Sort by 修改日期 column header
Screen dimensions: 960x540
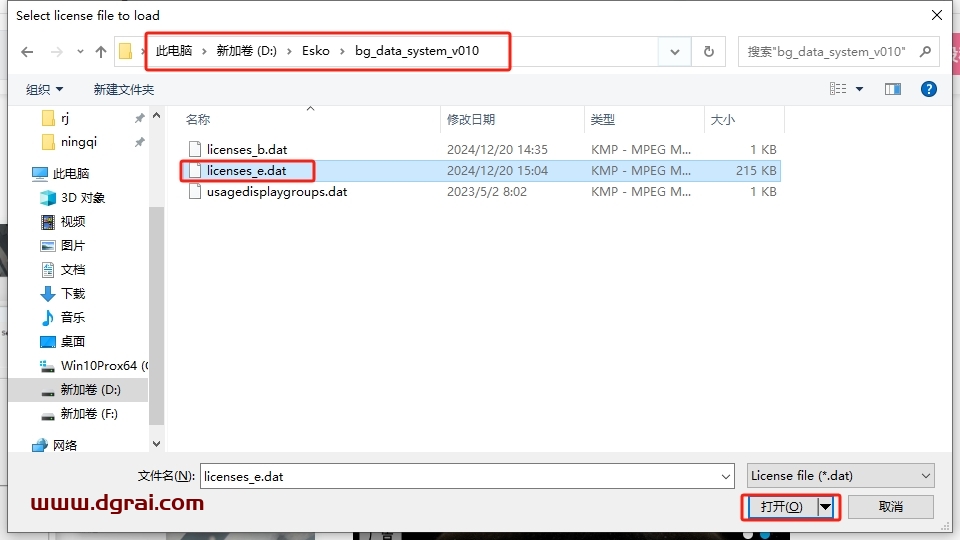[471, 120]
